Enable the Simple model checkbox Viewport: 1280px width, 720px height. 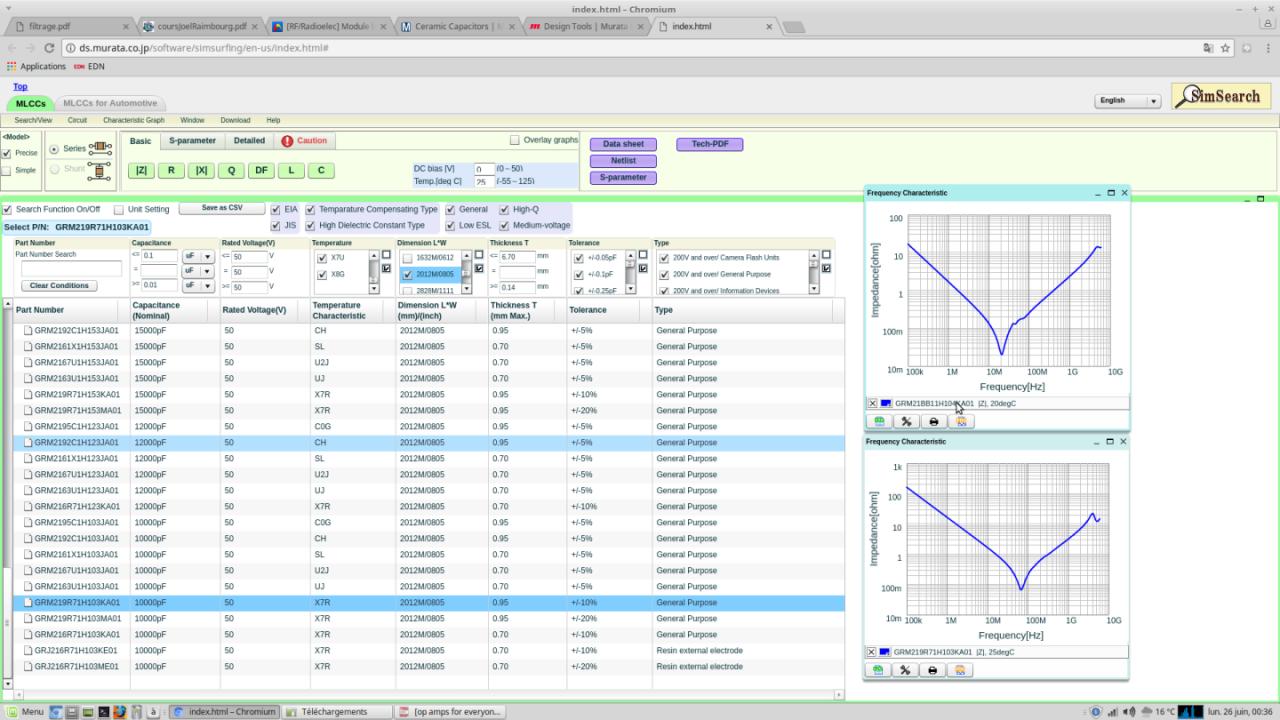pos(7,170)
